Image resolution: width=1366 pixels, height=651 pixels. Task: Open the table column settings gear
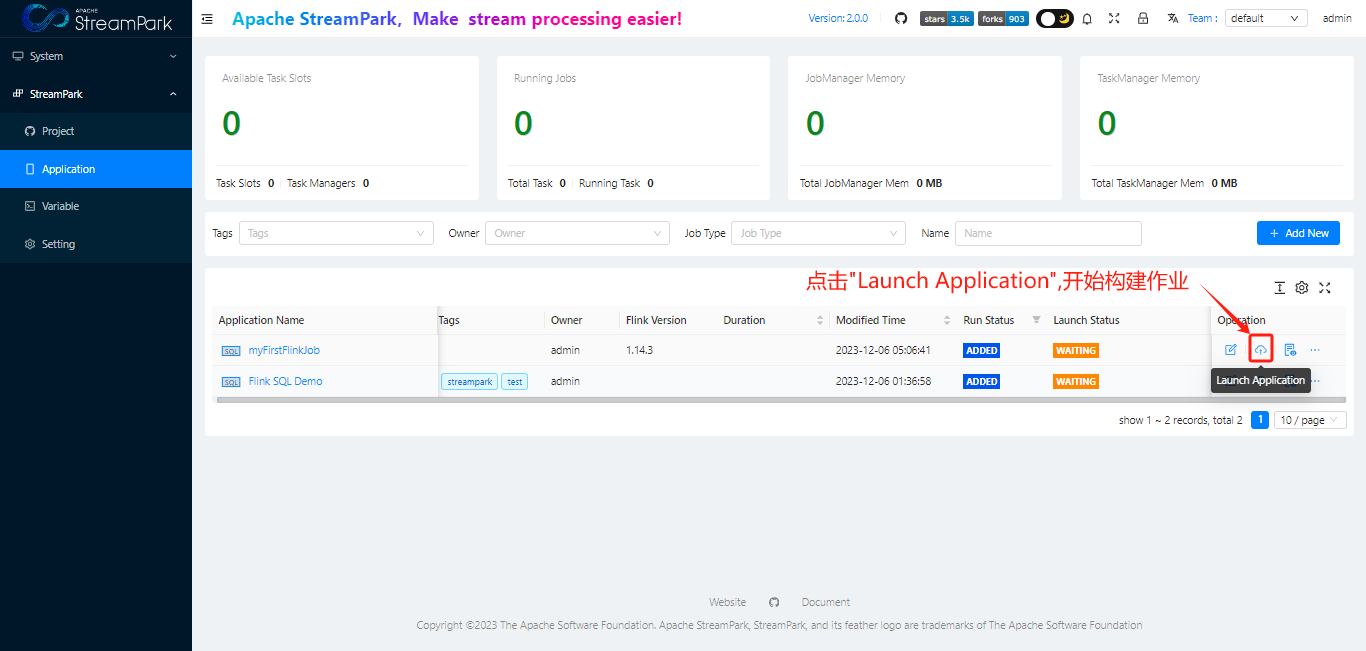coord(1301,287)
